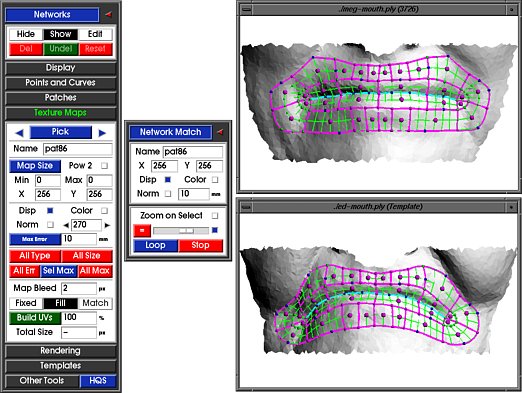Expand the Rendering section
522x393 pixels.
pos(61,351)
